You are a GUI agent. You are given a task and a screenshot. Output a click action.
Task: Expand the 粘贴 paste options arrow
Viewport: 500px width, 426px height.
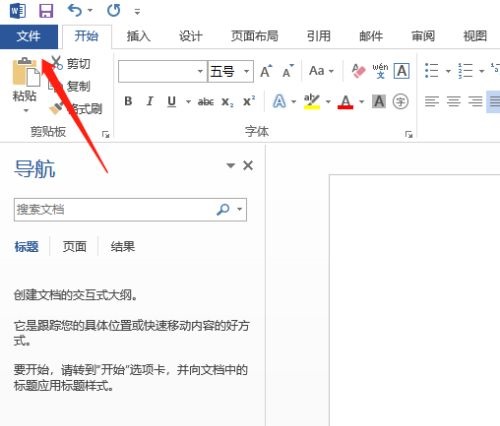coord(26,110)
